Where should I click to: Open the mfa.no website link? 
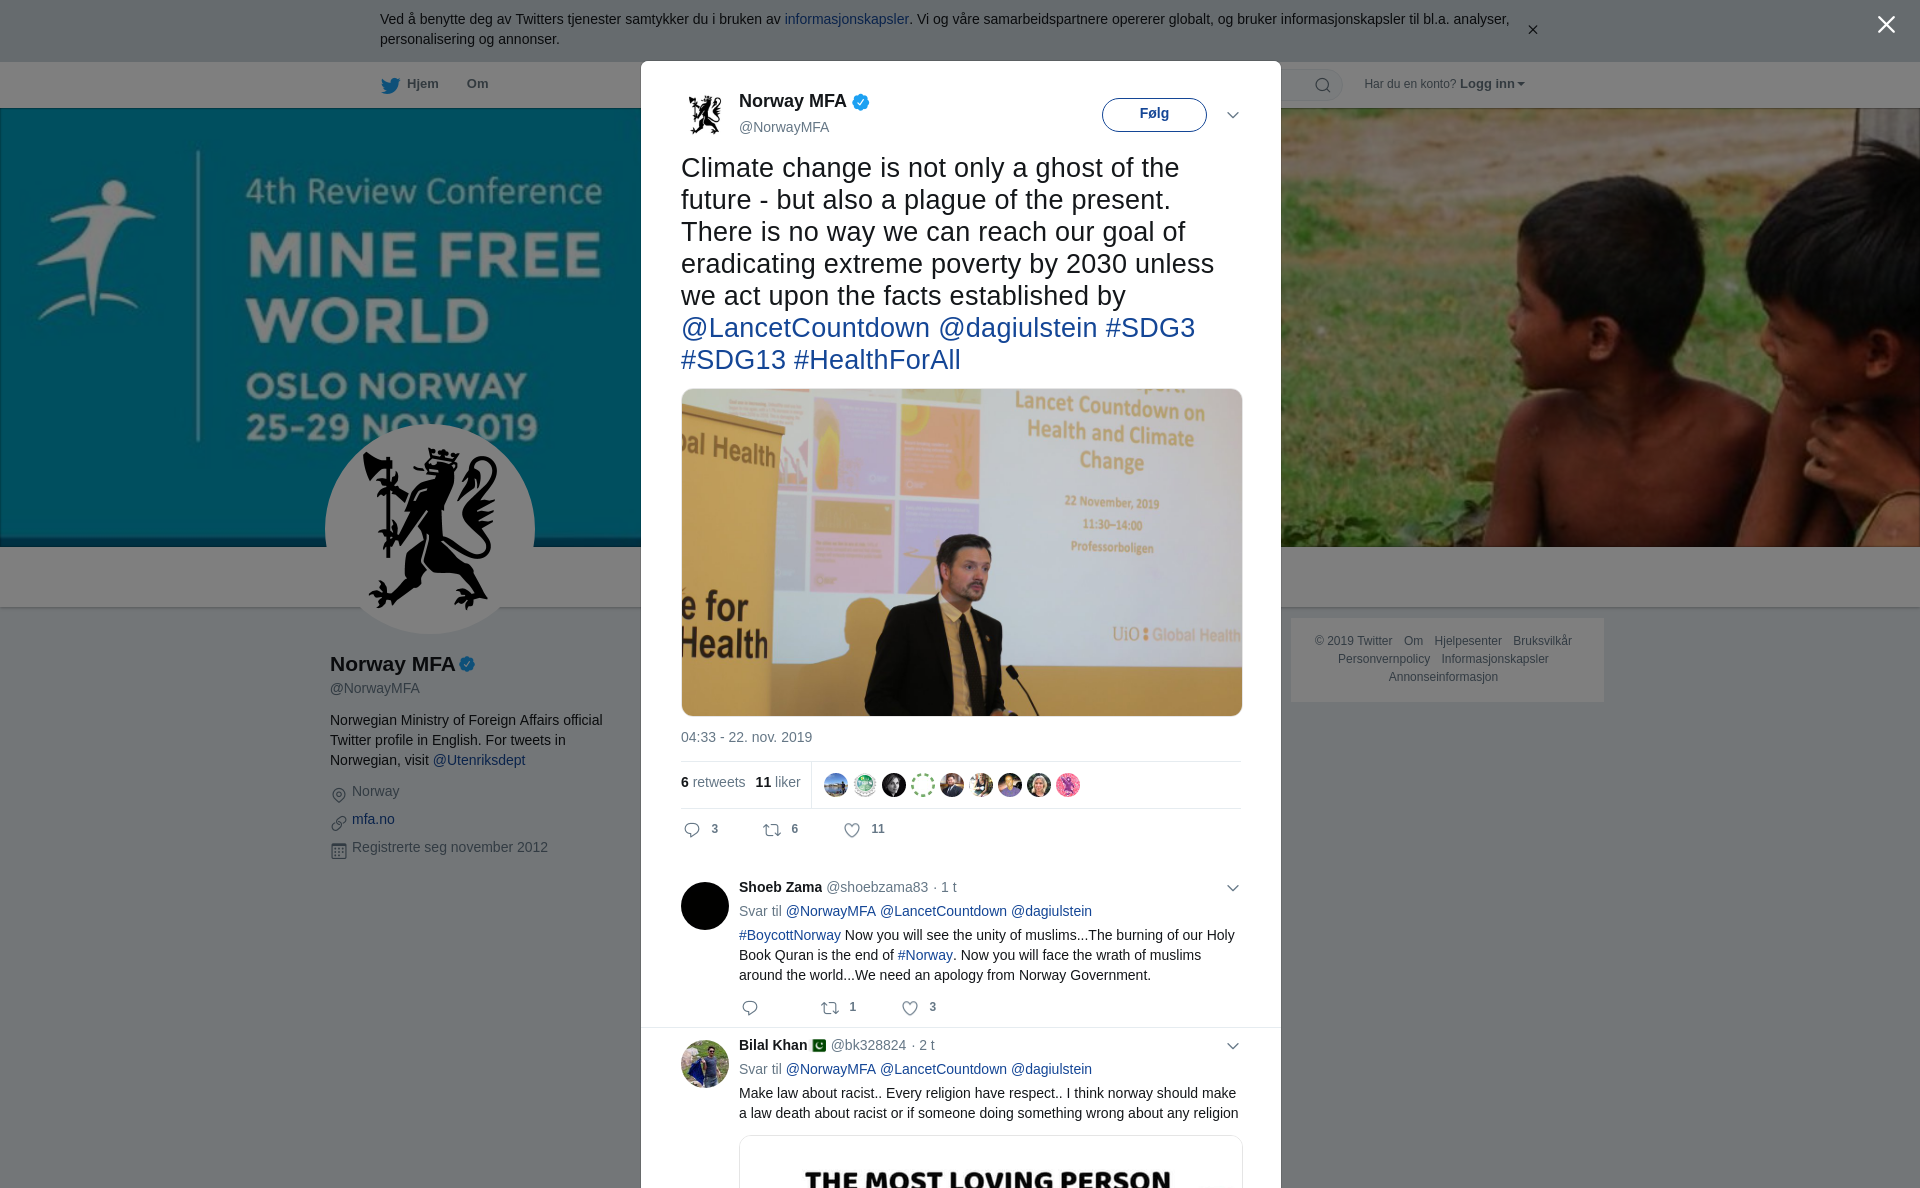click(x=373, y=819)
